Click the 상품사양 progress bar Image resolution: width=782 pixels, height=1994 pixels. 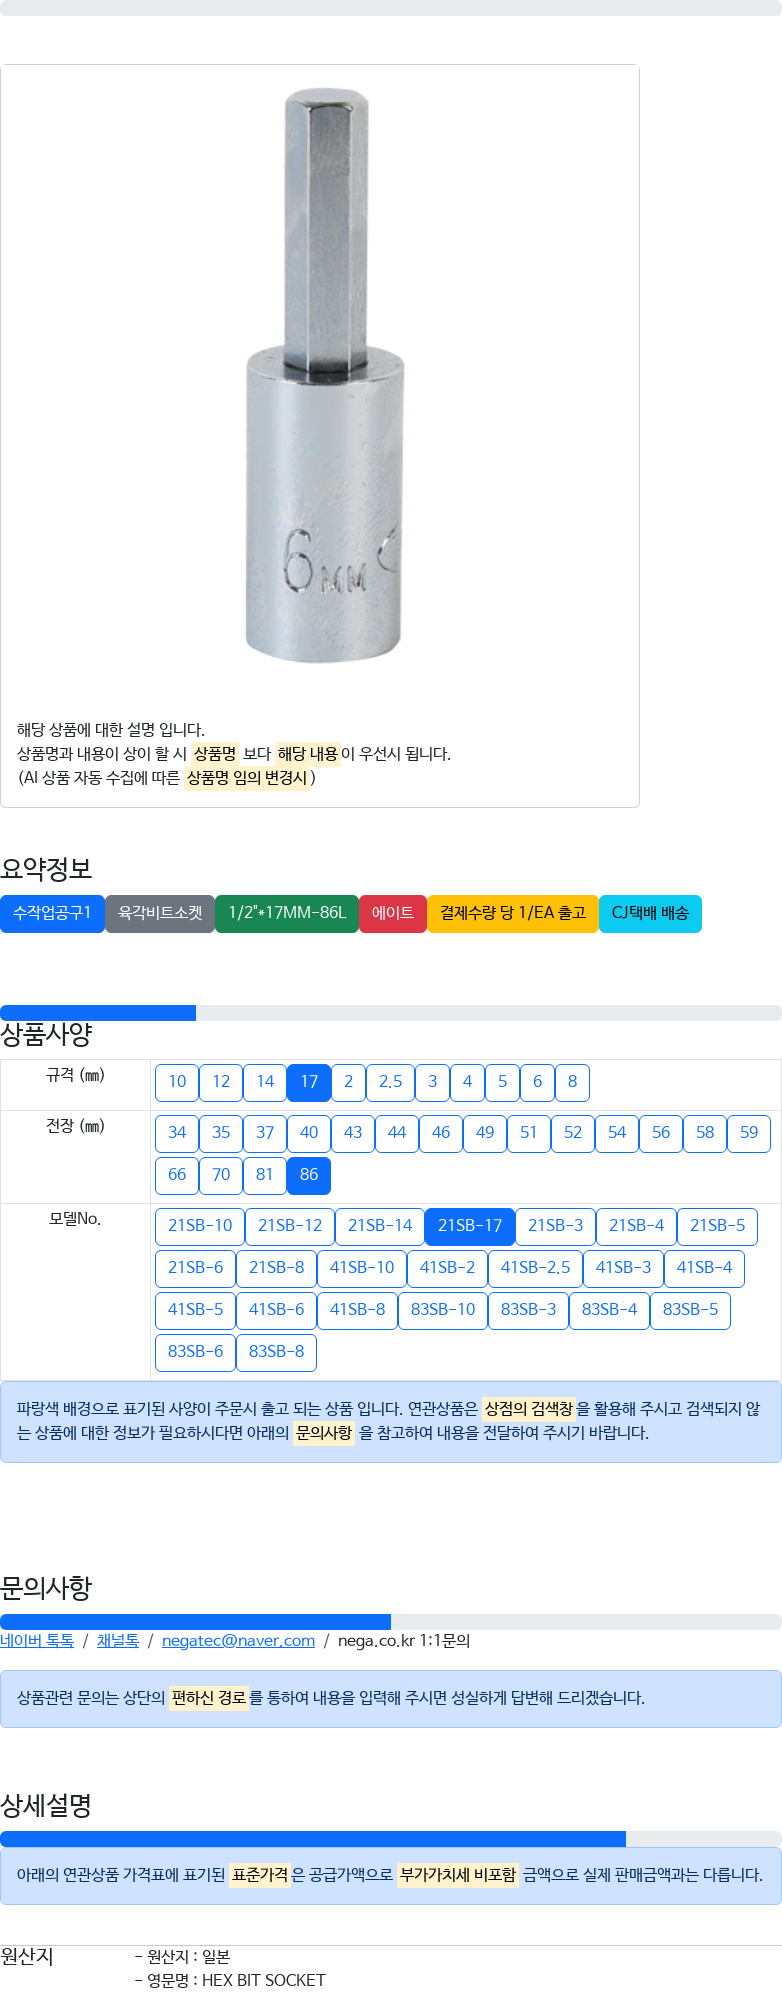(x=391, y=1013)
